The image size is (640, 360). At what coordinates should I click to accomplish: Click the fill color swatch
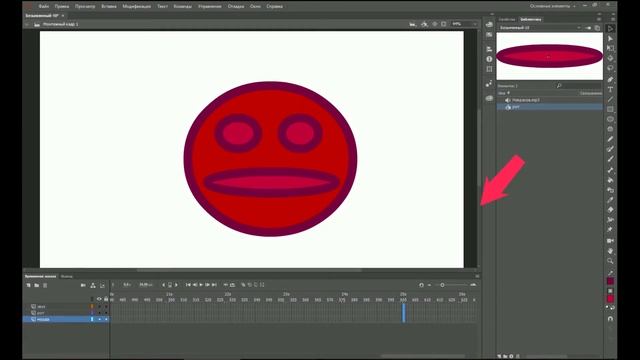click(x=610, y=299)
